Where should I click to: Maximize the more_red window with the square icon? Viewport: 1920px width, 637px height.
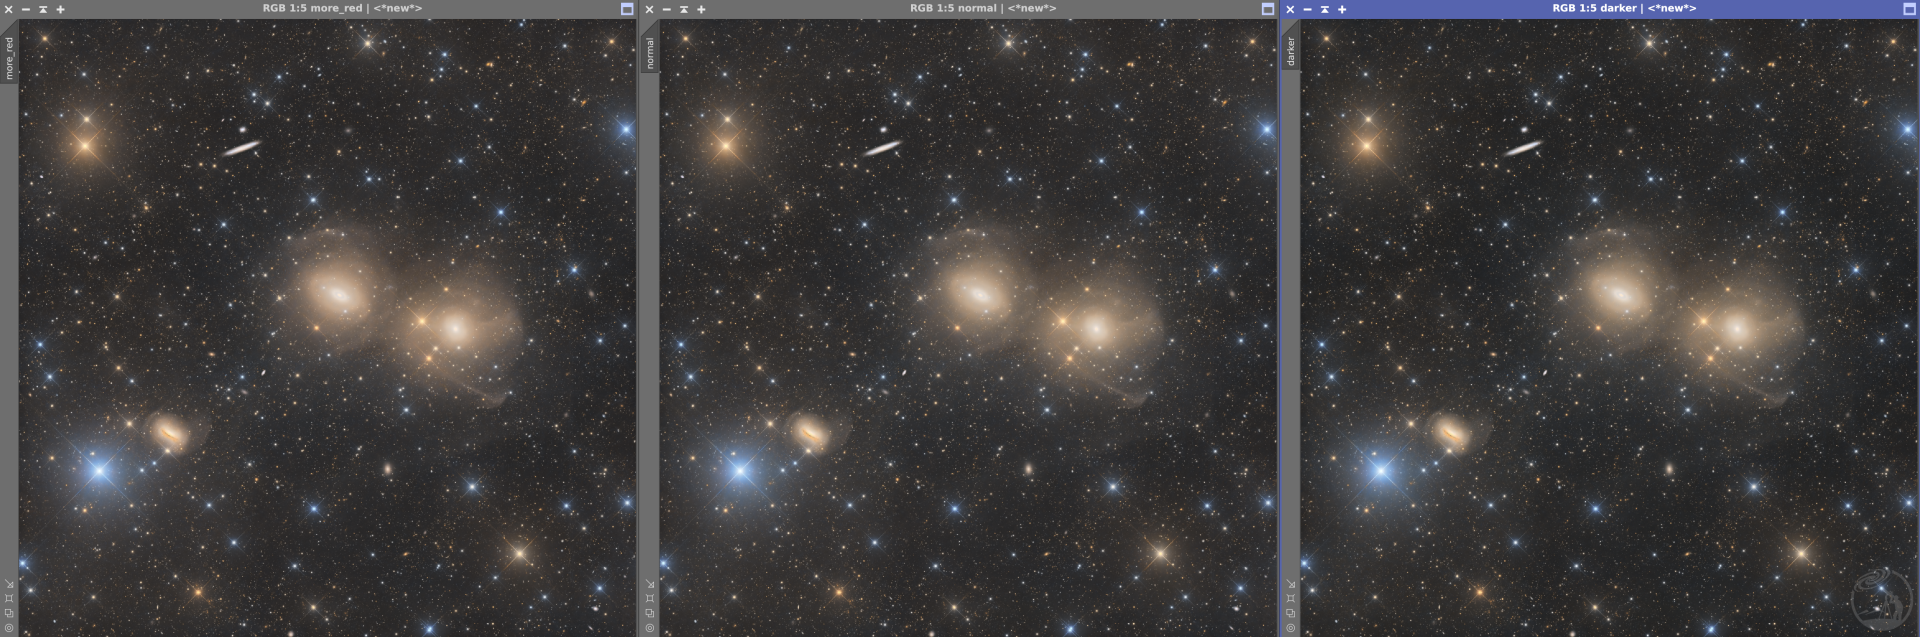click(627, 9)
